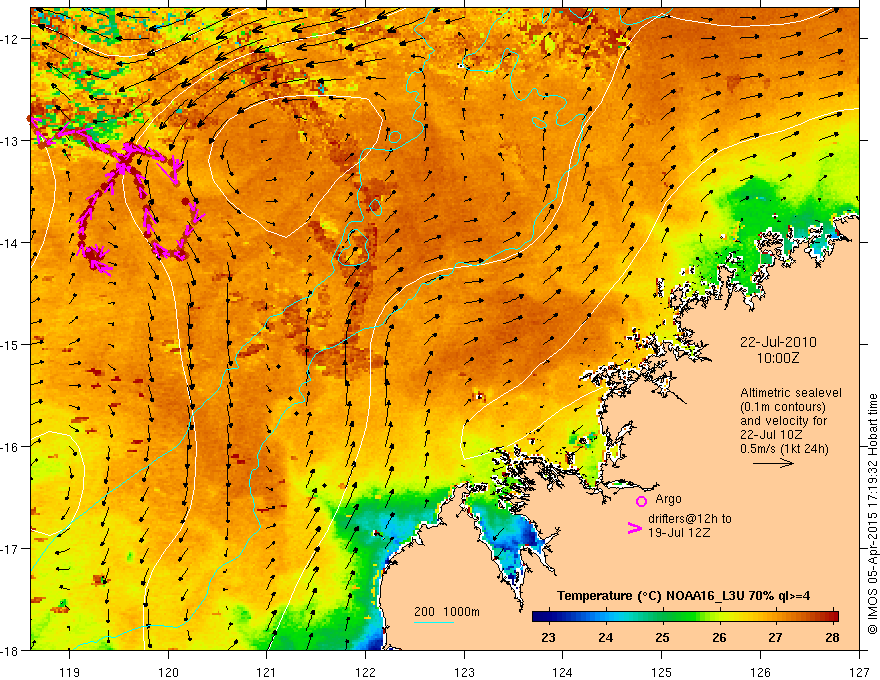Click longitude axis label 123
The width and height of the screenshot is (880, 680).
click(x=464, y=672)
